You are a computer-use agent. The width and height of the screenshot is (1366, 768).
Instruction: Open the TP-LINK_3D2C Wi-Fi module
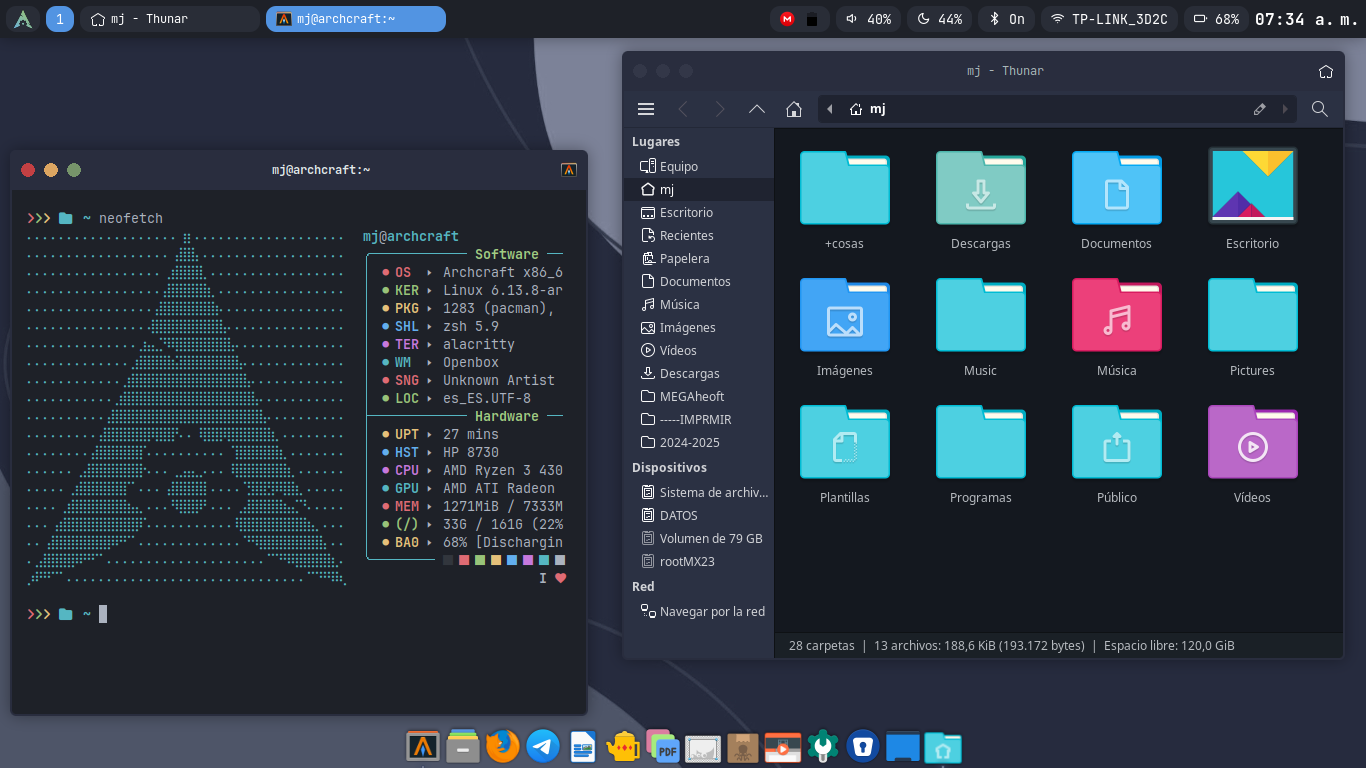point(1110,19)
